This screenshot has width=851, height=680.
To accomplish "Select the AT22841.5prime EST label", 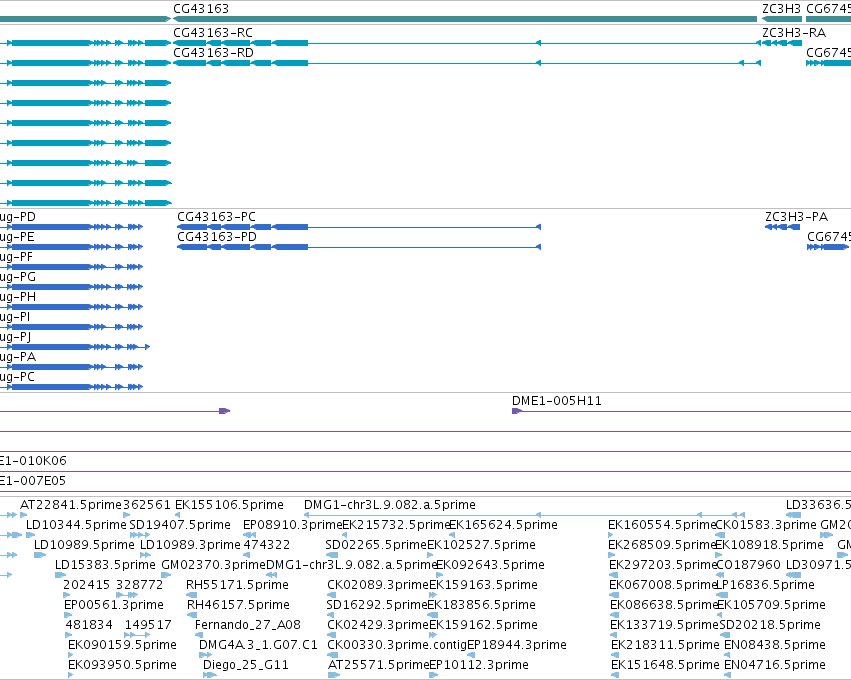I will [x=71, y=505].
